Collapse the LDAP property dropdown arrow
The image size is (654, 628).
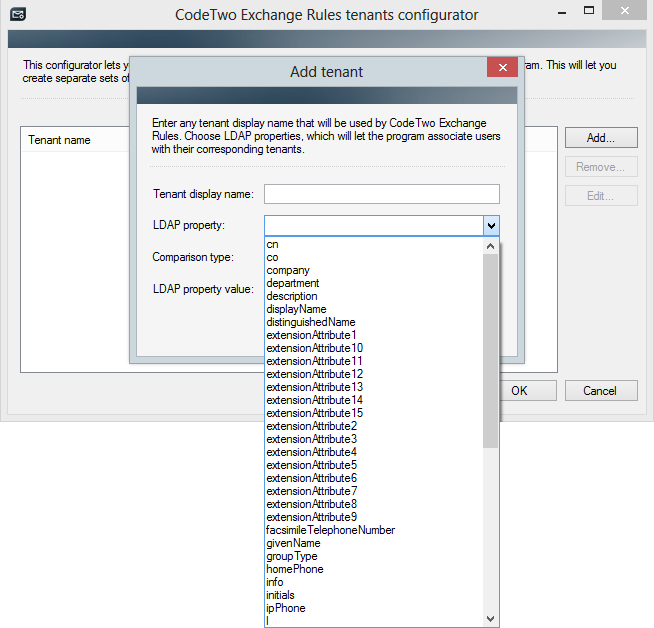click(x=491, y=226)
